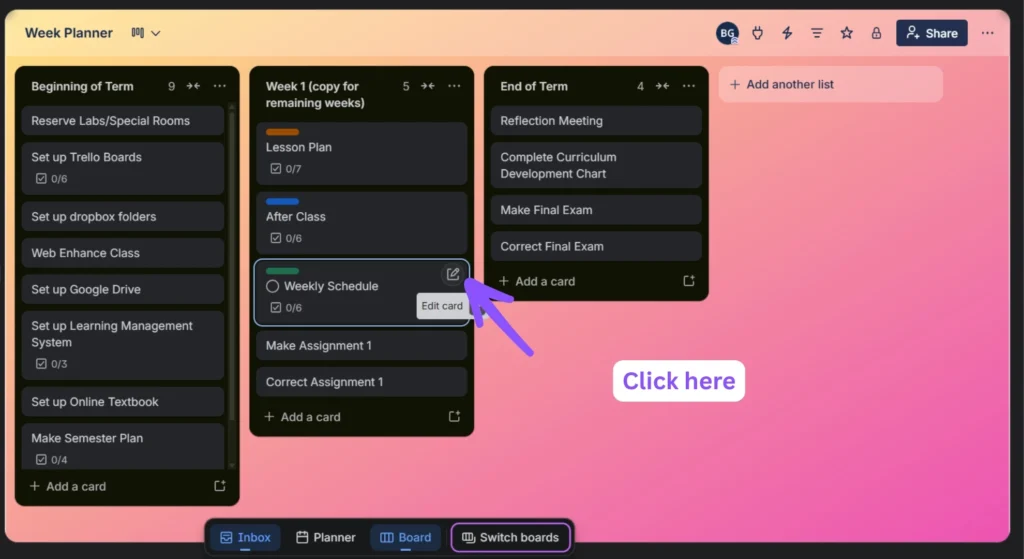Viewport: 1024px width, 559px height.
Task: Click the Lesson Plan checklist badge 0/7
Action: point(285,169)
